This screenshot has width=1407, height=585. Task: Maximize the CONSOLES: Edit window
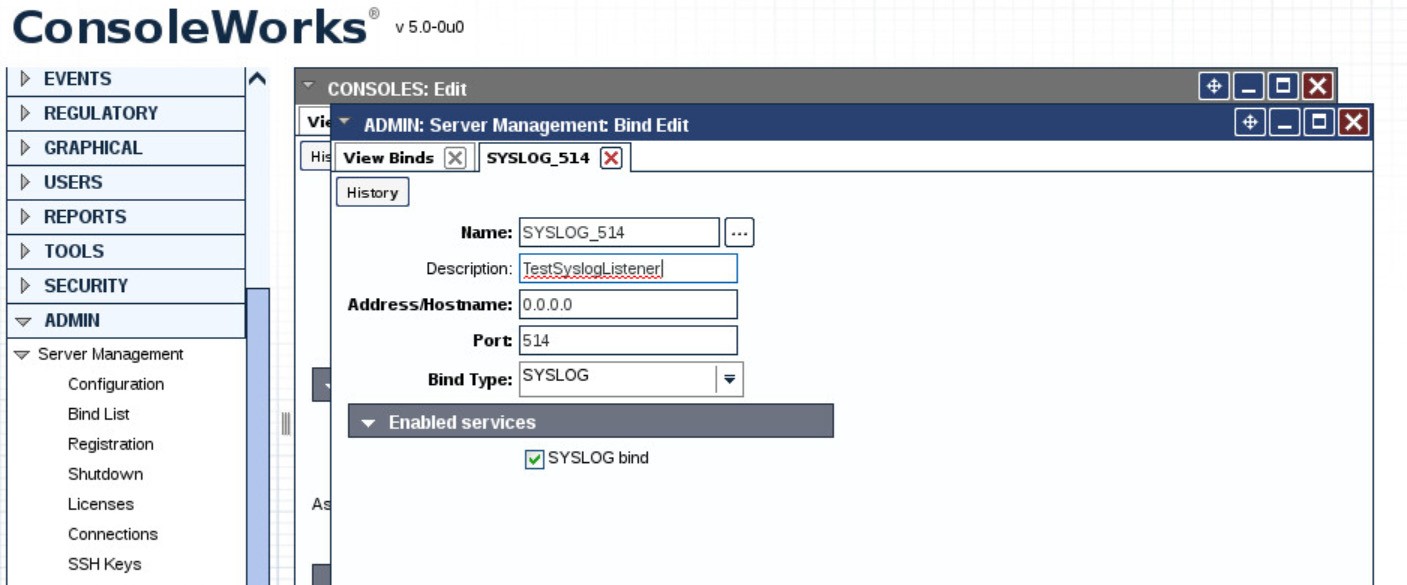click(x=1283, y=88)
